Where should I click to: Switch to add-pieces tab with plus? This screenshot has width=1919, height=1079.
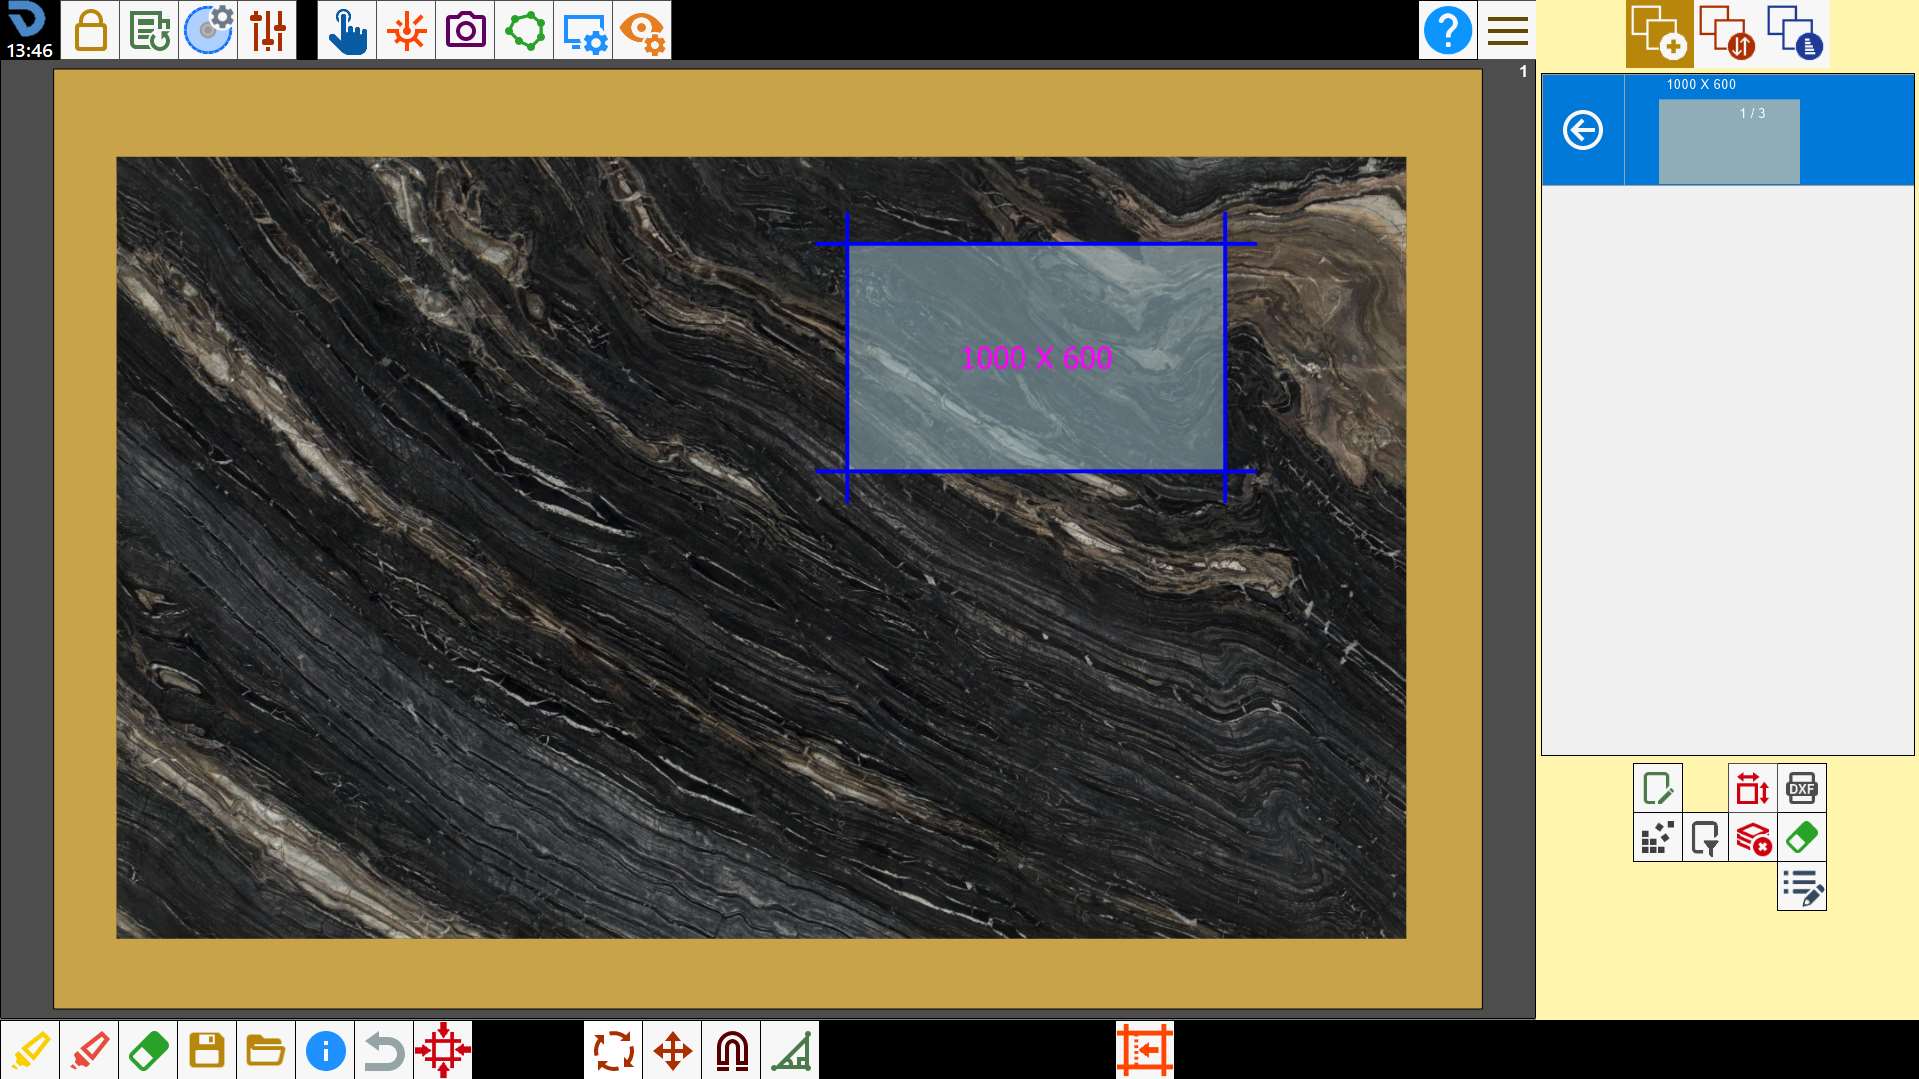1659,33
